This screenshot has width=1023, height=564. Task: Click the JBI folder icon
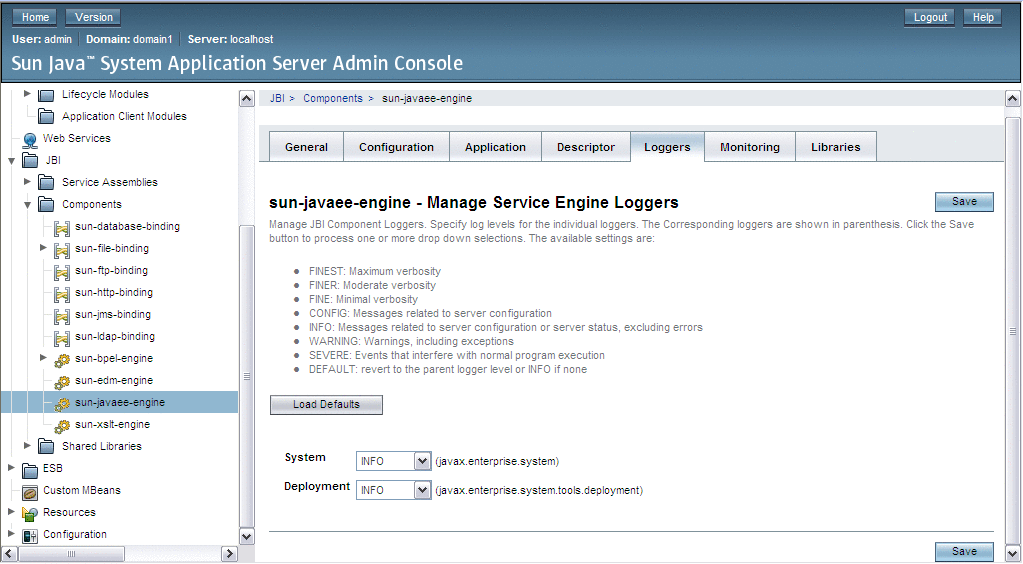[30, 161]
